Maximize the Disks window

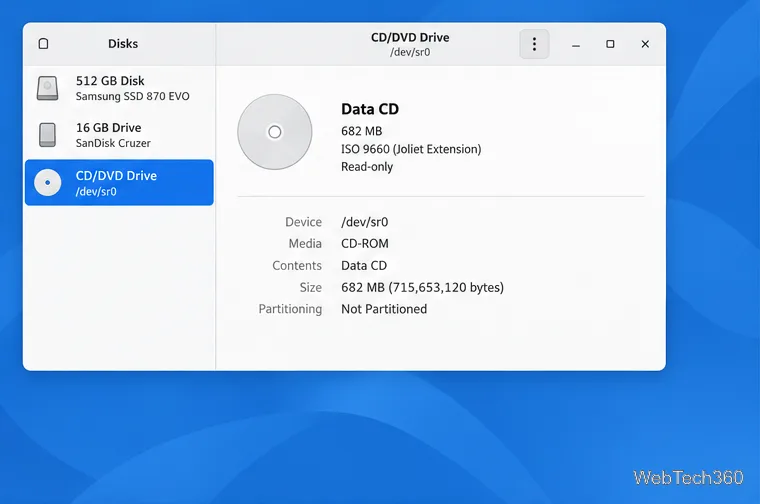click(x=610, y=44)
